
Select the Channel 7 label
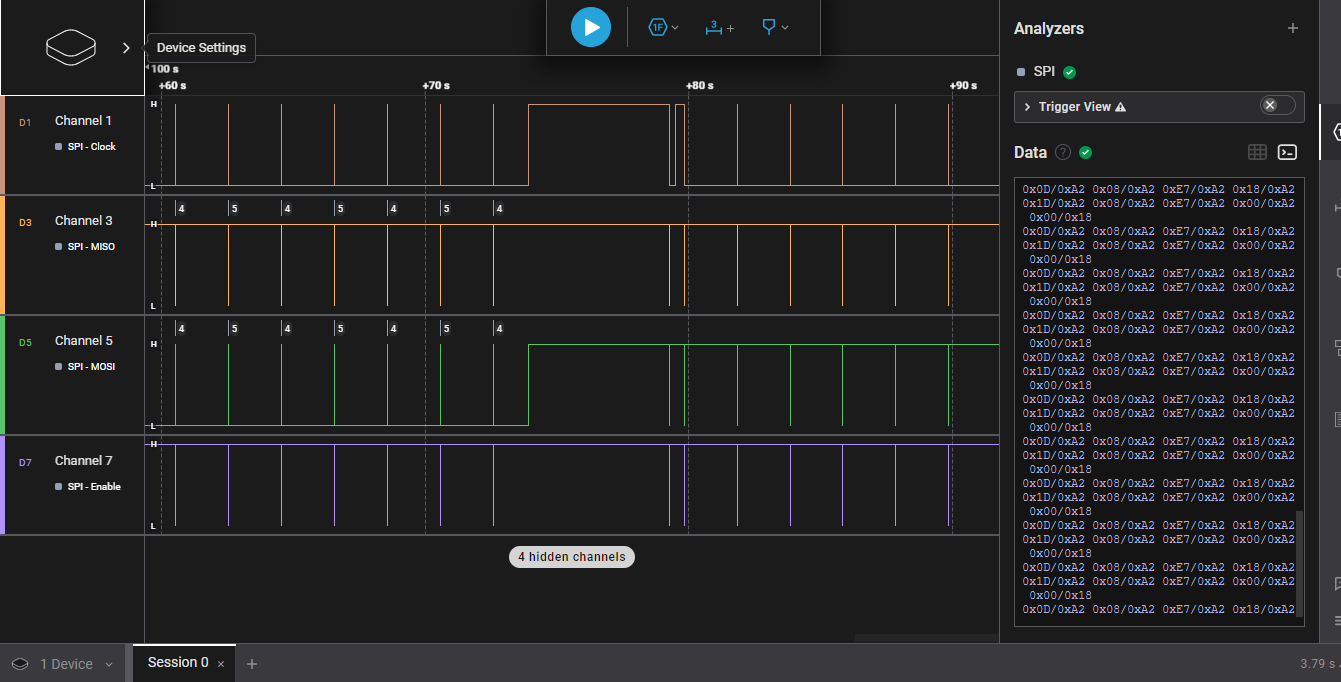coord(83,460)
